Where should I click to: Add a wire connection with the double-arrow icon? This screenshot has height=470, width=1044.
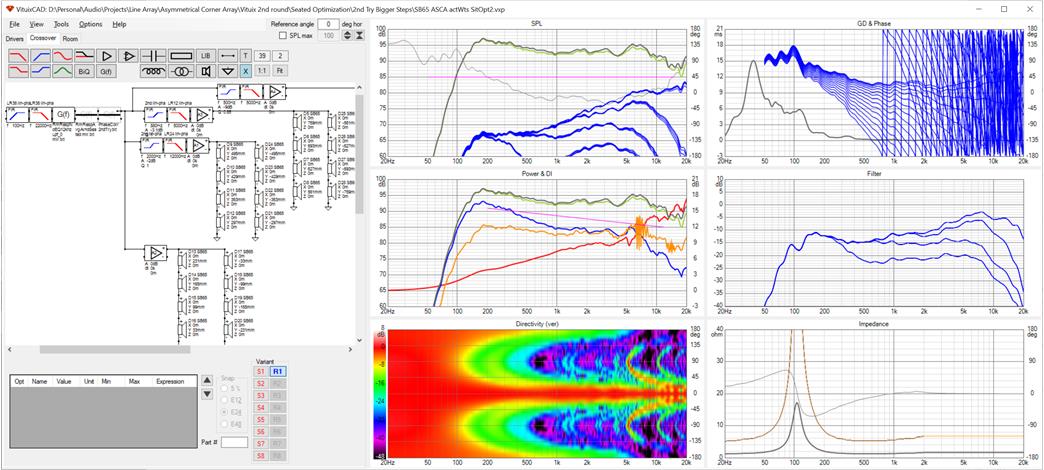(x=228, y=55)
